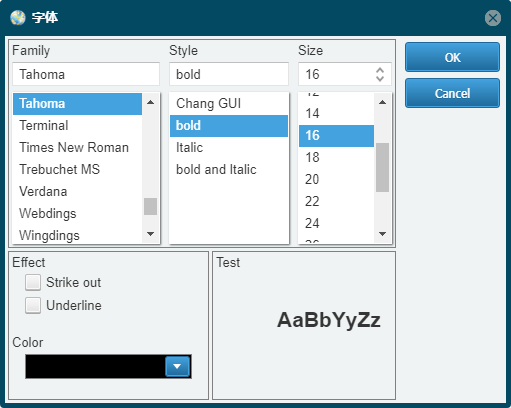Decrease size with spinner down arrow
This screenshot has width=511, height=408.
(380, 79)
